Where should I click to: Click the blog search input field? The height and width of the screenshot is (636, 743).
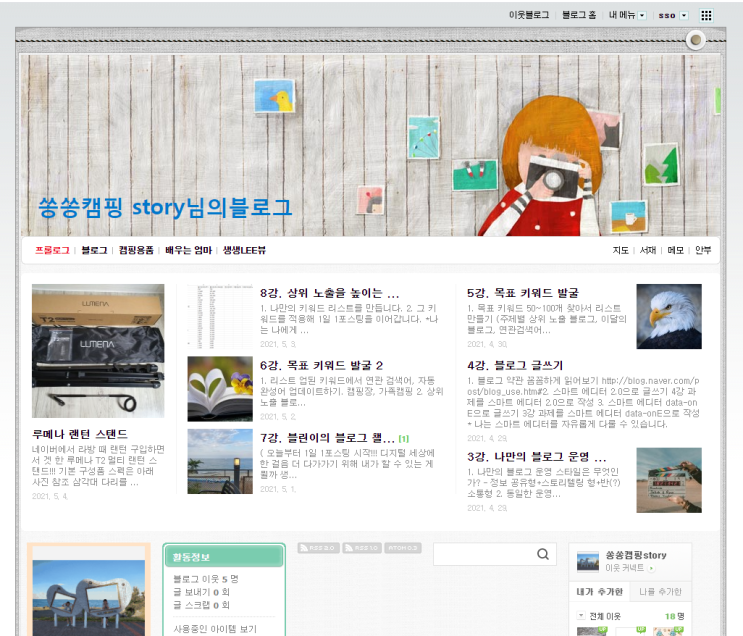[x=484, y=554]
